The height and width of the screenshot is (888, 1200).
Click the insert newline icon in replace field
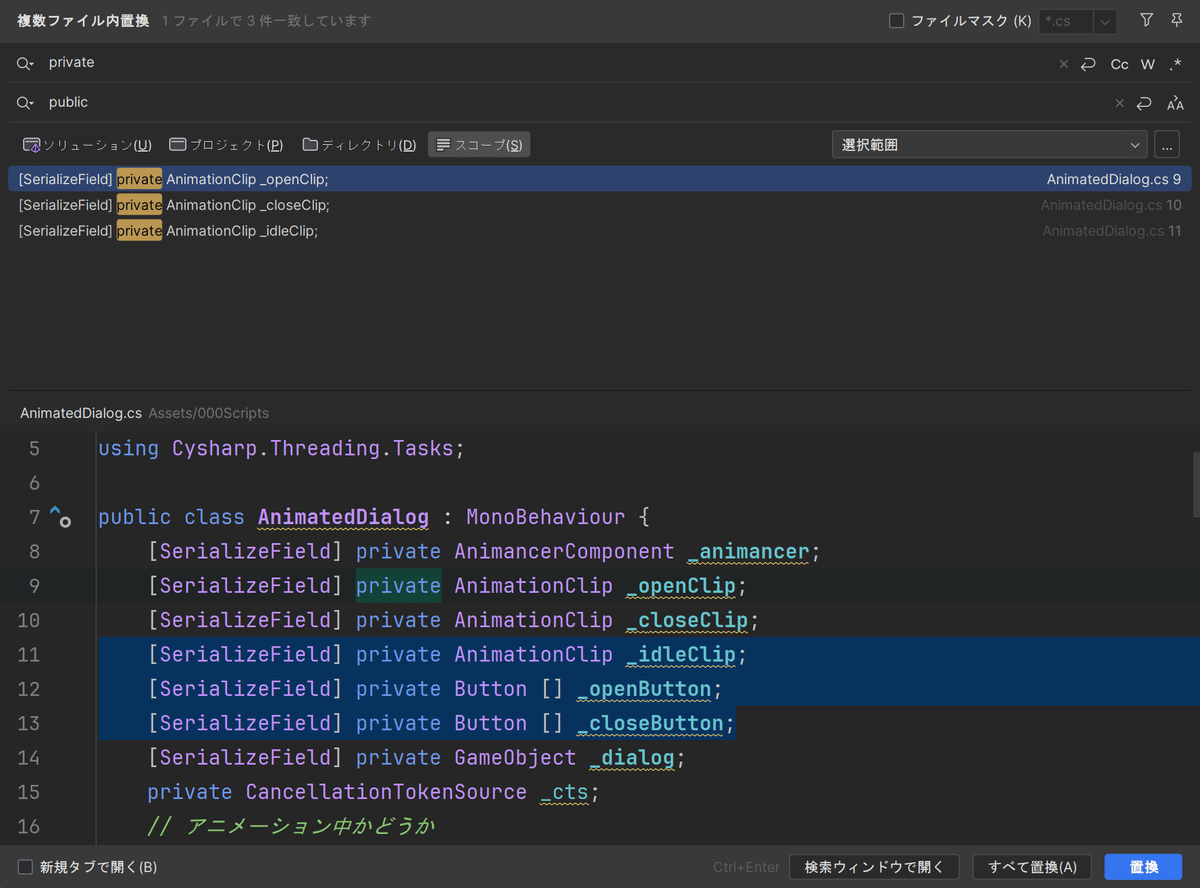tap(1144, 102)
